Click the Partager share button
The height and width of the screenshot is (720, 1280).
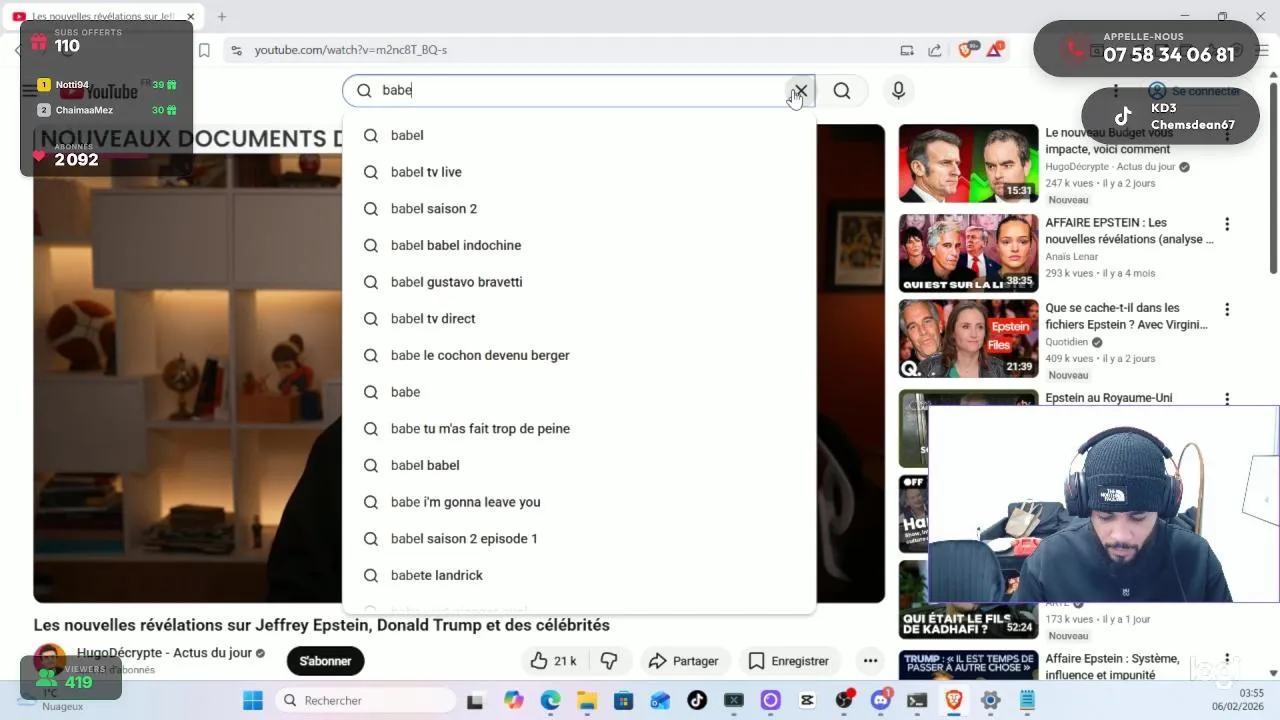coord(684,661)
